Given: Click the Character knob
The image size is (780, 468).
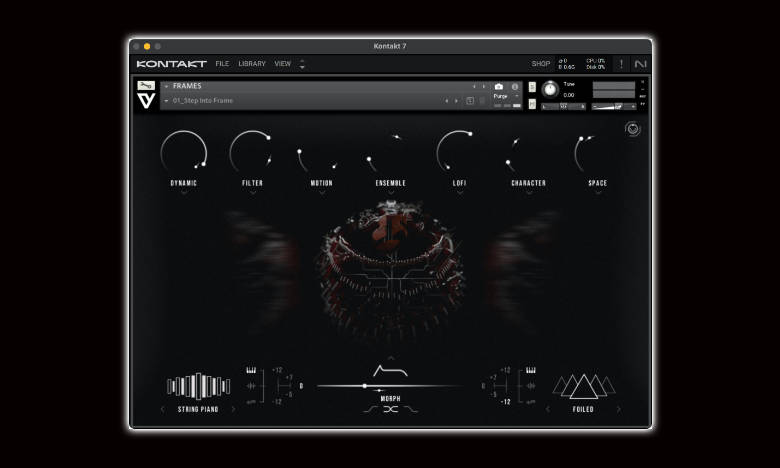Looking at the screenshot, I should [529, 153].
